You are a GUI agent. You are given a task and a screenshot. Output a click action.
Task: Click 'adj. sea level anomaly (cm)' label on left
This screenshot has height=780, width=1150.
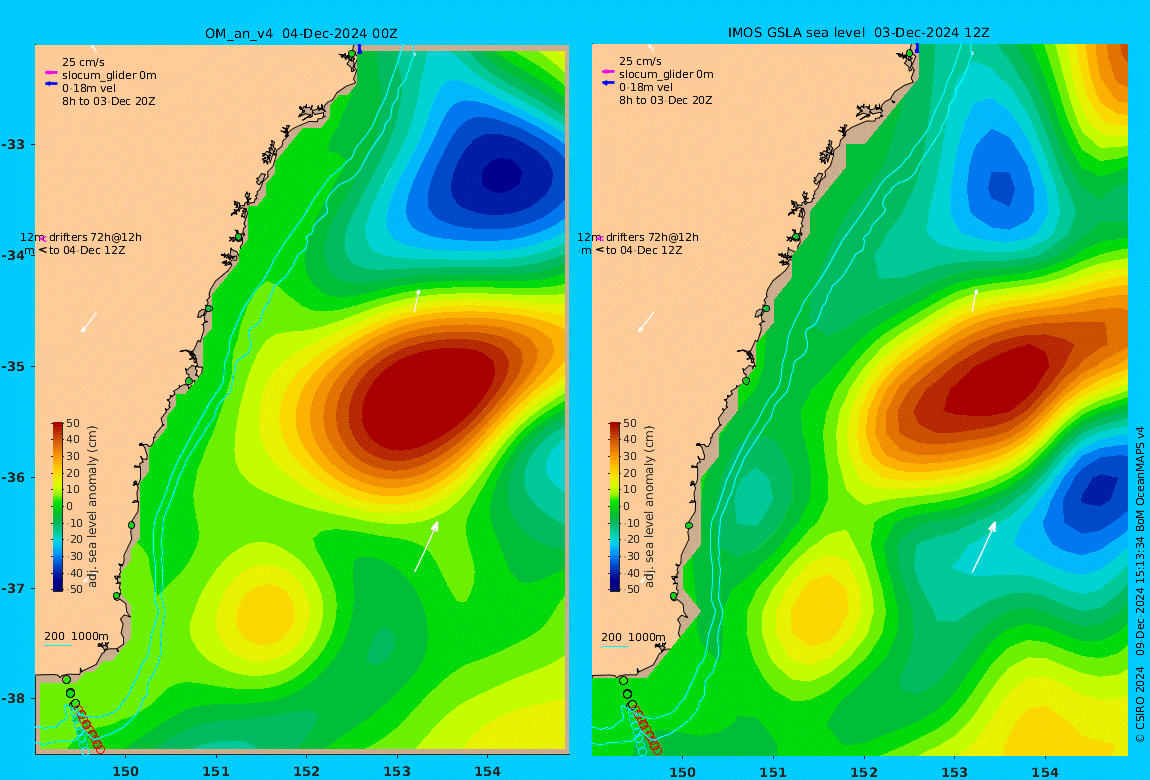92,507
